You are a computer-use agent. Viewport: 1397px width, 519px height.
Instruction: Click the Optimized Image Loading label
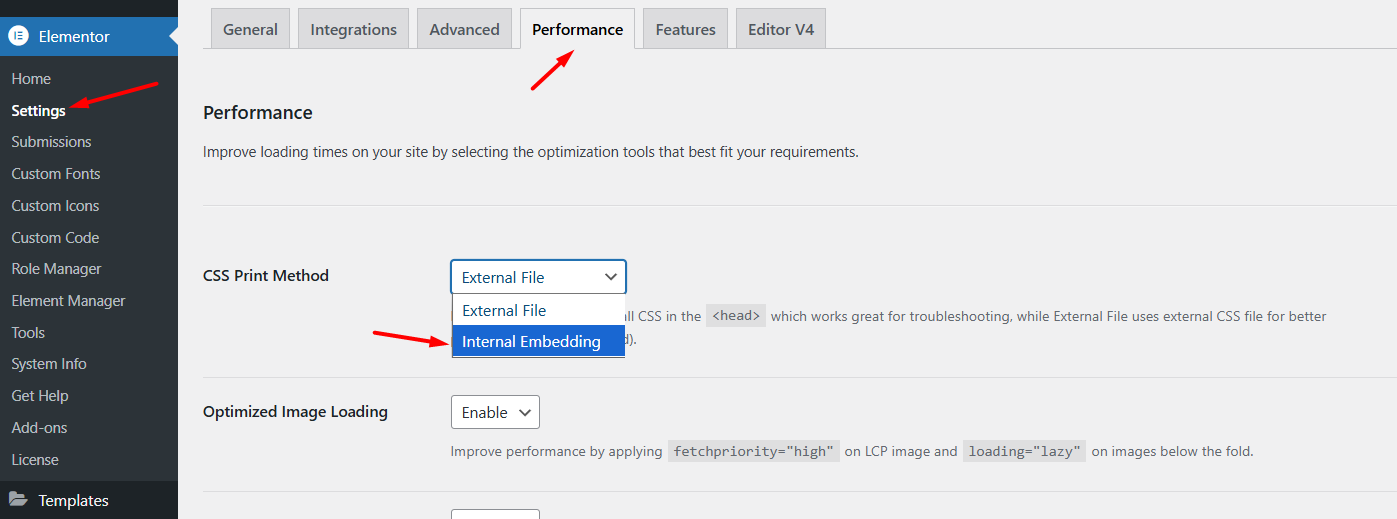295,411
